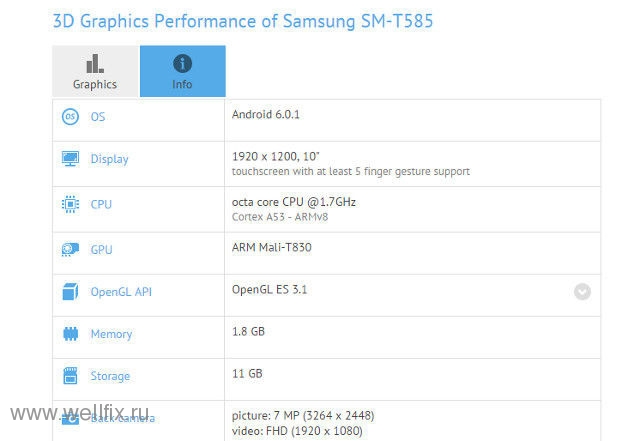Open the Display label link
Image resolution: width=640 pixels, height=441 pixels.
click(109, 159)
